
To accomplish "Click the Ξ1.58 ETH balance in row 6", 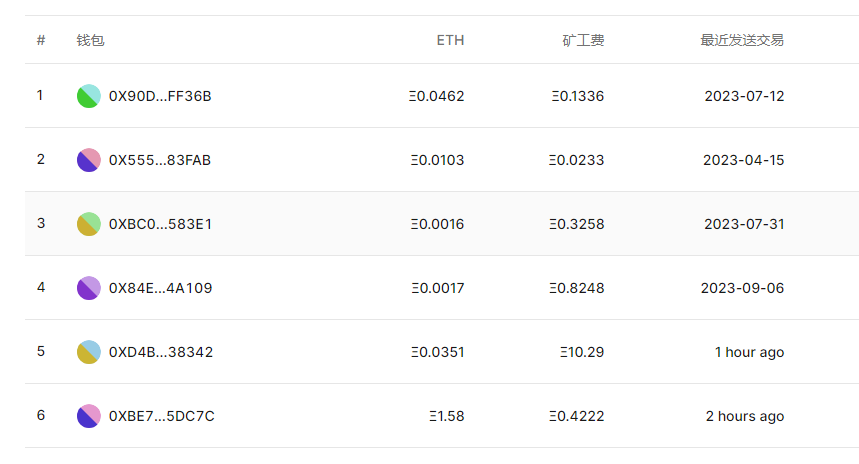I will click(446, 416).
